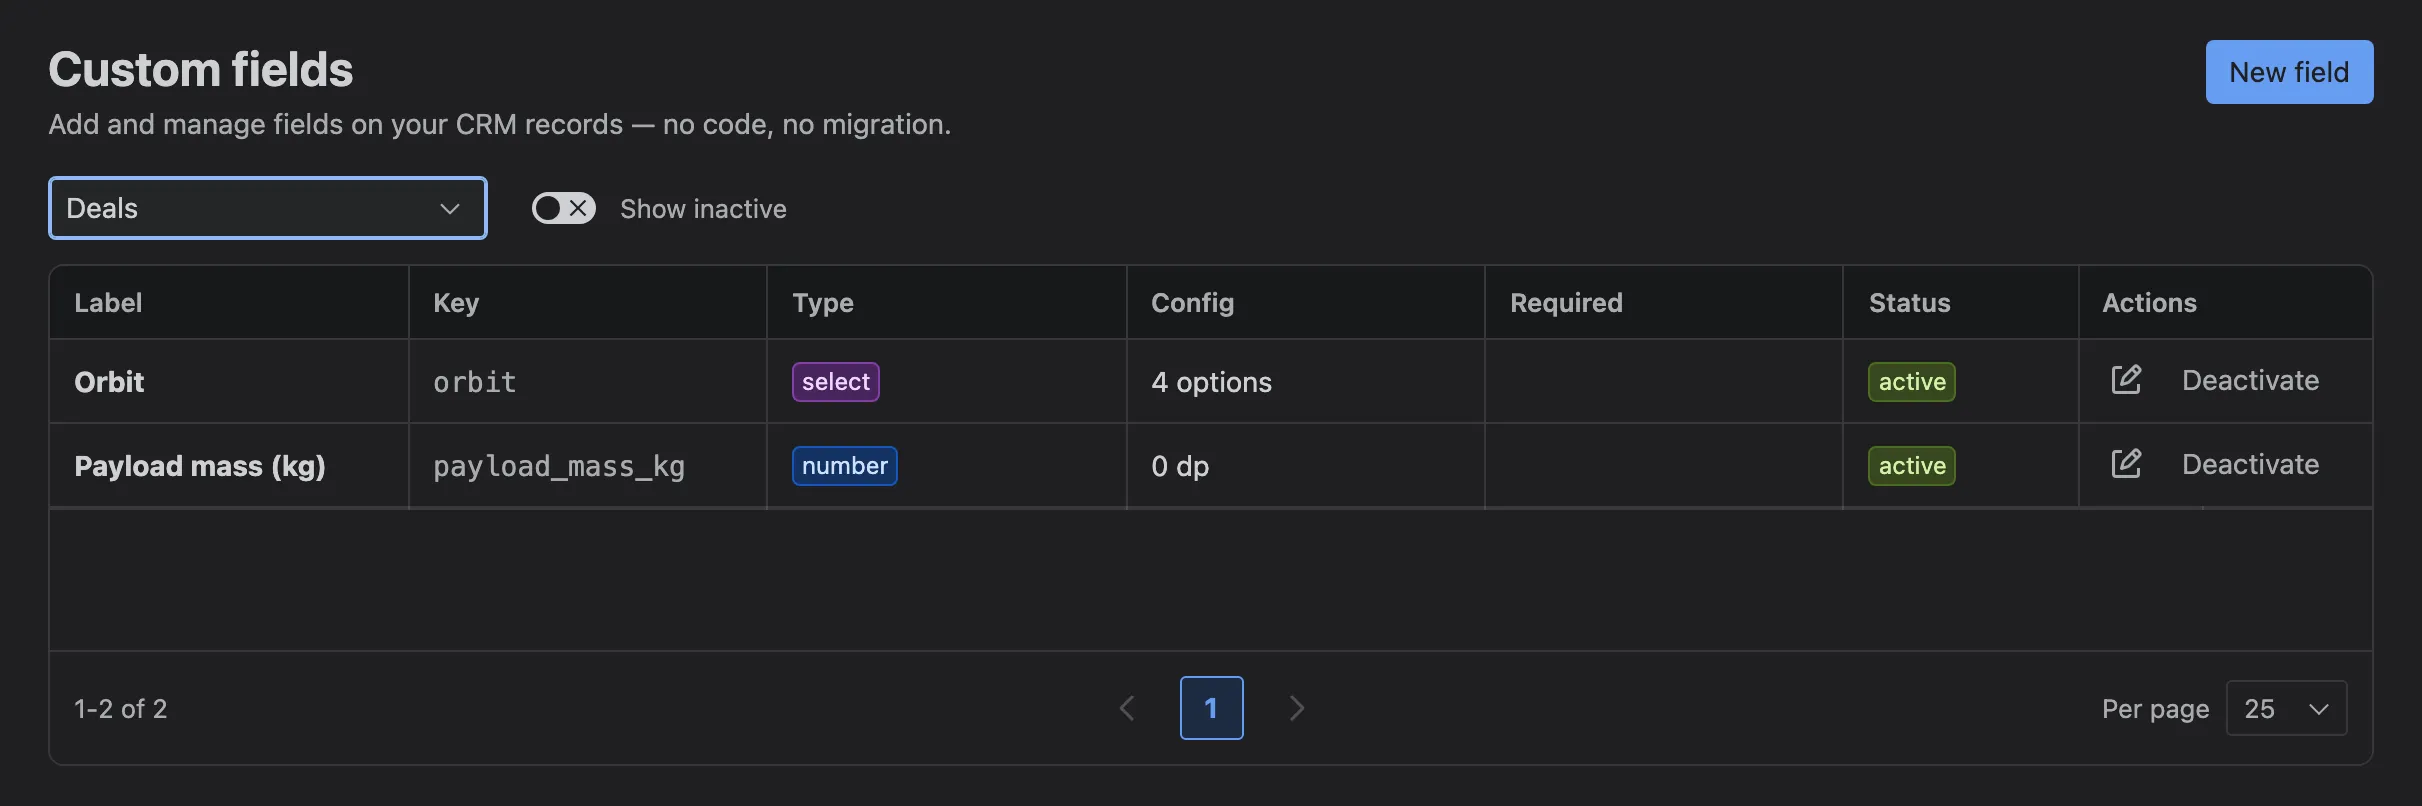Click the number type badge
2422x806 pixels.
click(x=845, y=466)
